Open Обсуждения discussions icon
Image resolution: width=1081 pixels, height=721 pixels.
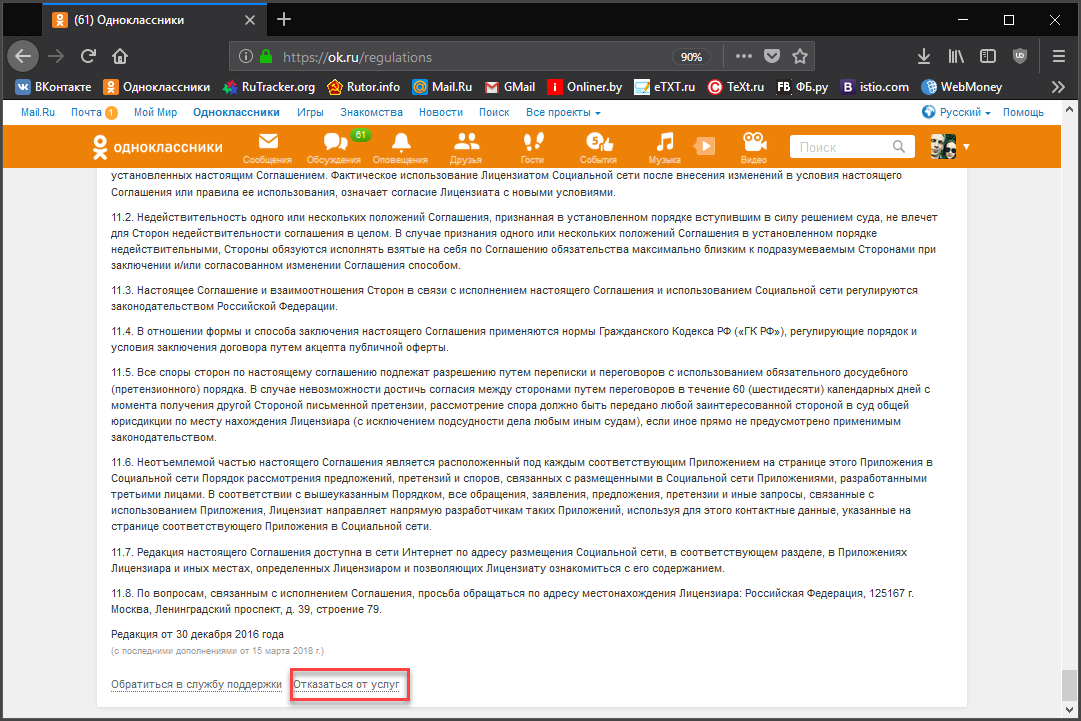[334, 145]
